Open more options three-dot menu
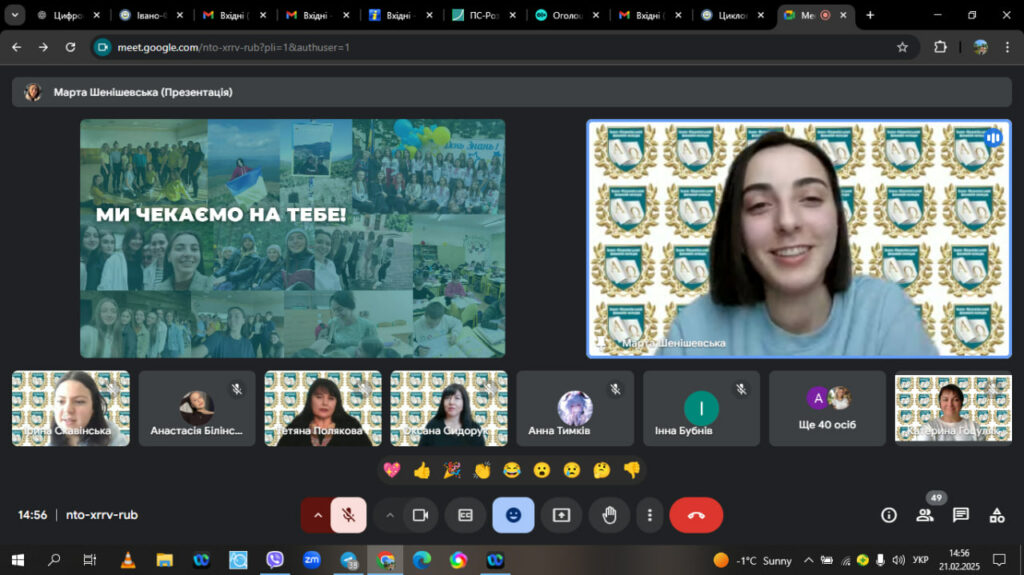This screenshot has width=1024, height=575. [x=650, y=515]
